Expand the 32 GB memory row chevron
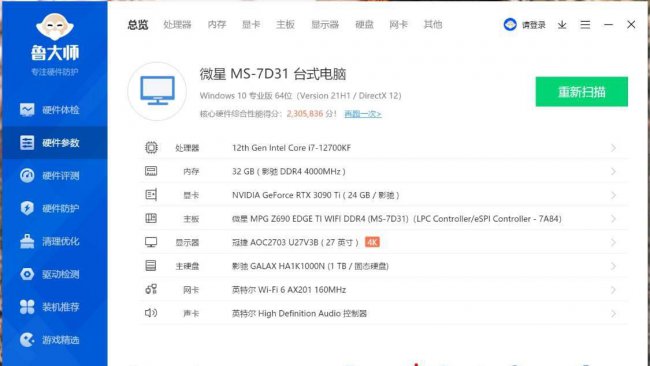 (x=614, y=172)
